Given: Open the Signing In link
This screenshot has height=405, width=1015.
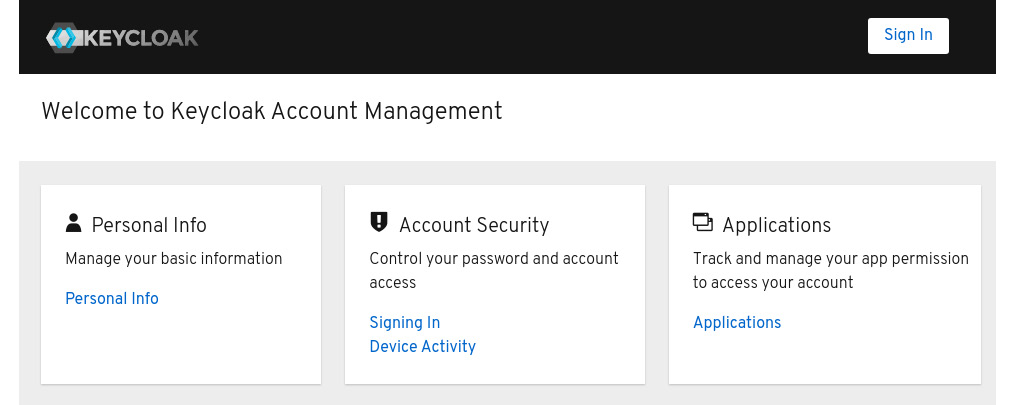Looking at the screenshot, I should click(x=405, y=322).
